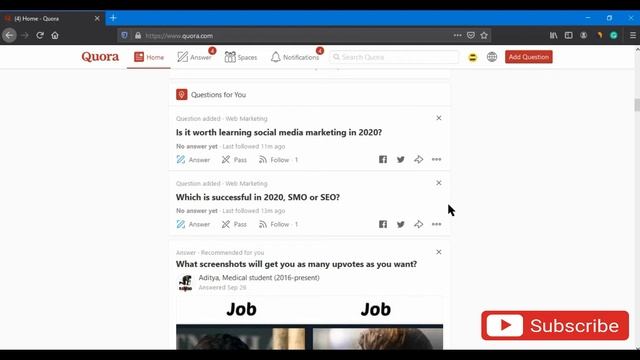The width and height of the screenshot is (640, 360).
Task: Open the Firefox Library icon
Action: click(x=553, y=36)
